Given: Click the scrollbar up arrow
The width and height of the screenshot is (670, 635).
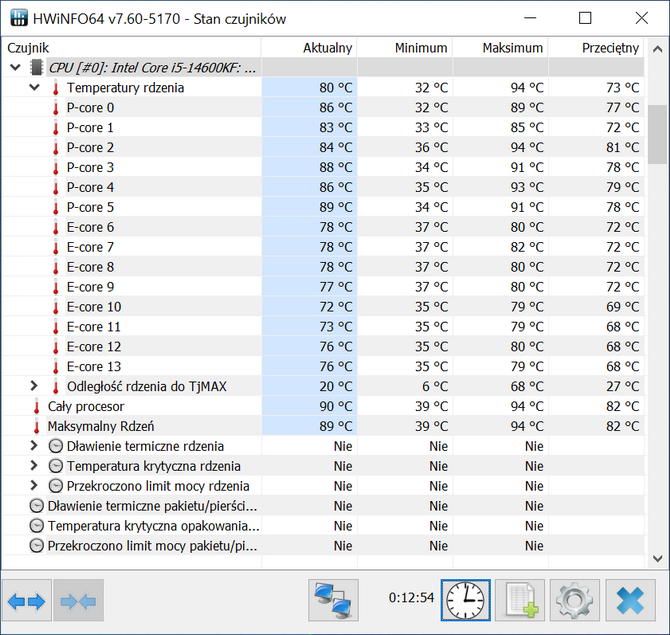Looking at the screenshot, I should [657, 49].
